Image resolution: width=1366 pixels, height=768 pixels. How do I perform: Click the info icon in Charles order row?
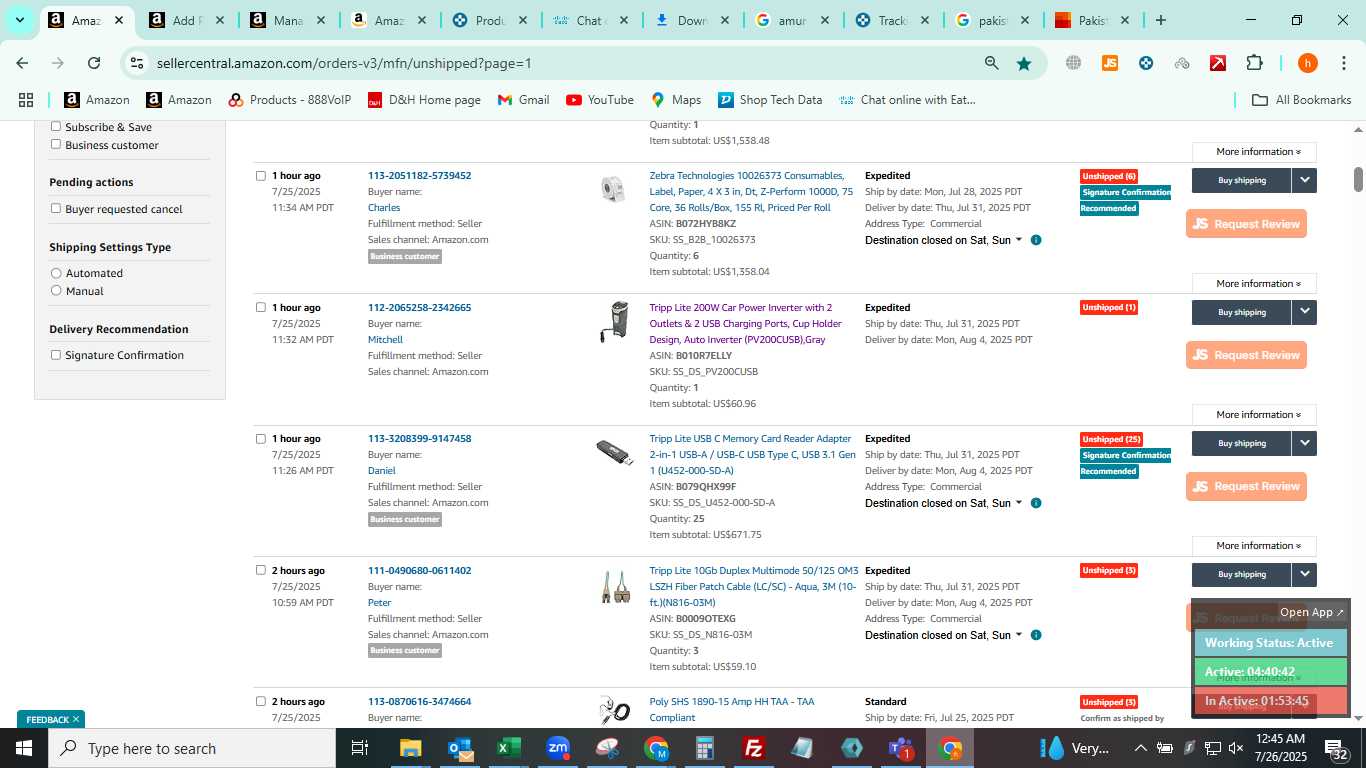pos(1036,240)
